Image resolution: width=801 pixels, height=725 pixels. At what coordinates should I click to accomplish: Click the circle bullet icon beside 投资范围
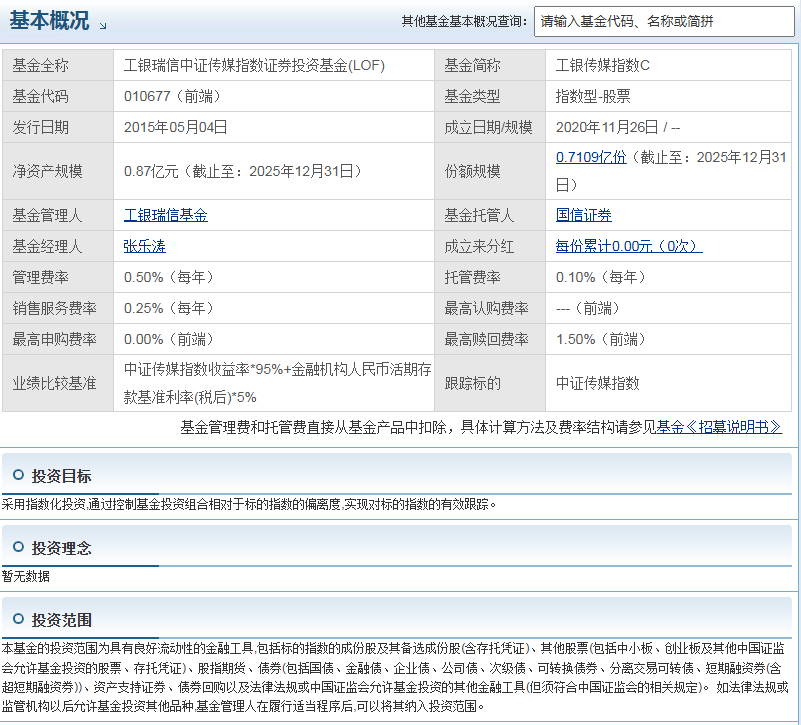pos(18,619)
